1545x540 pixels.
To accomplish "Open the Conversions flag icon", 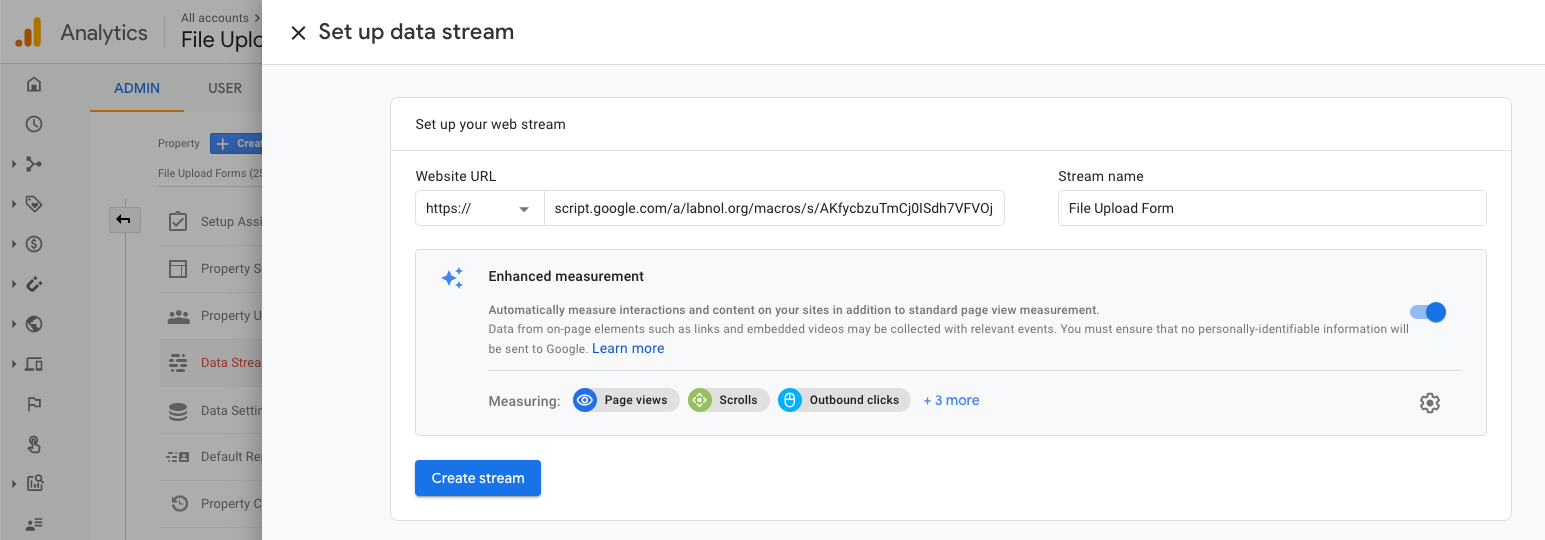I will [x=34, y=404].
